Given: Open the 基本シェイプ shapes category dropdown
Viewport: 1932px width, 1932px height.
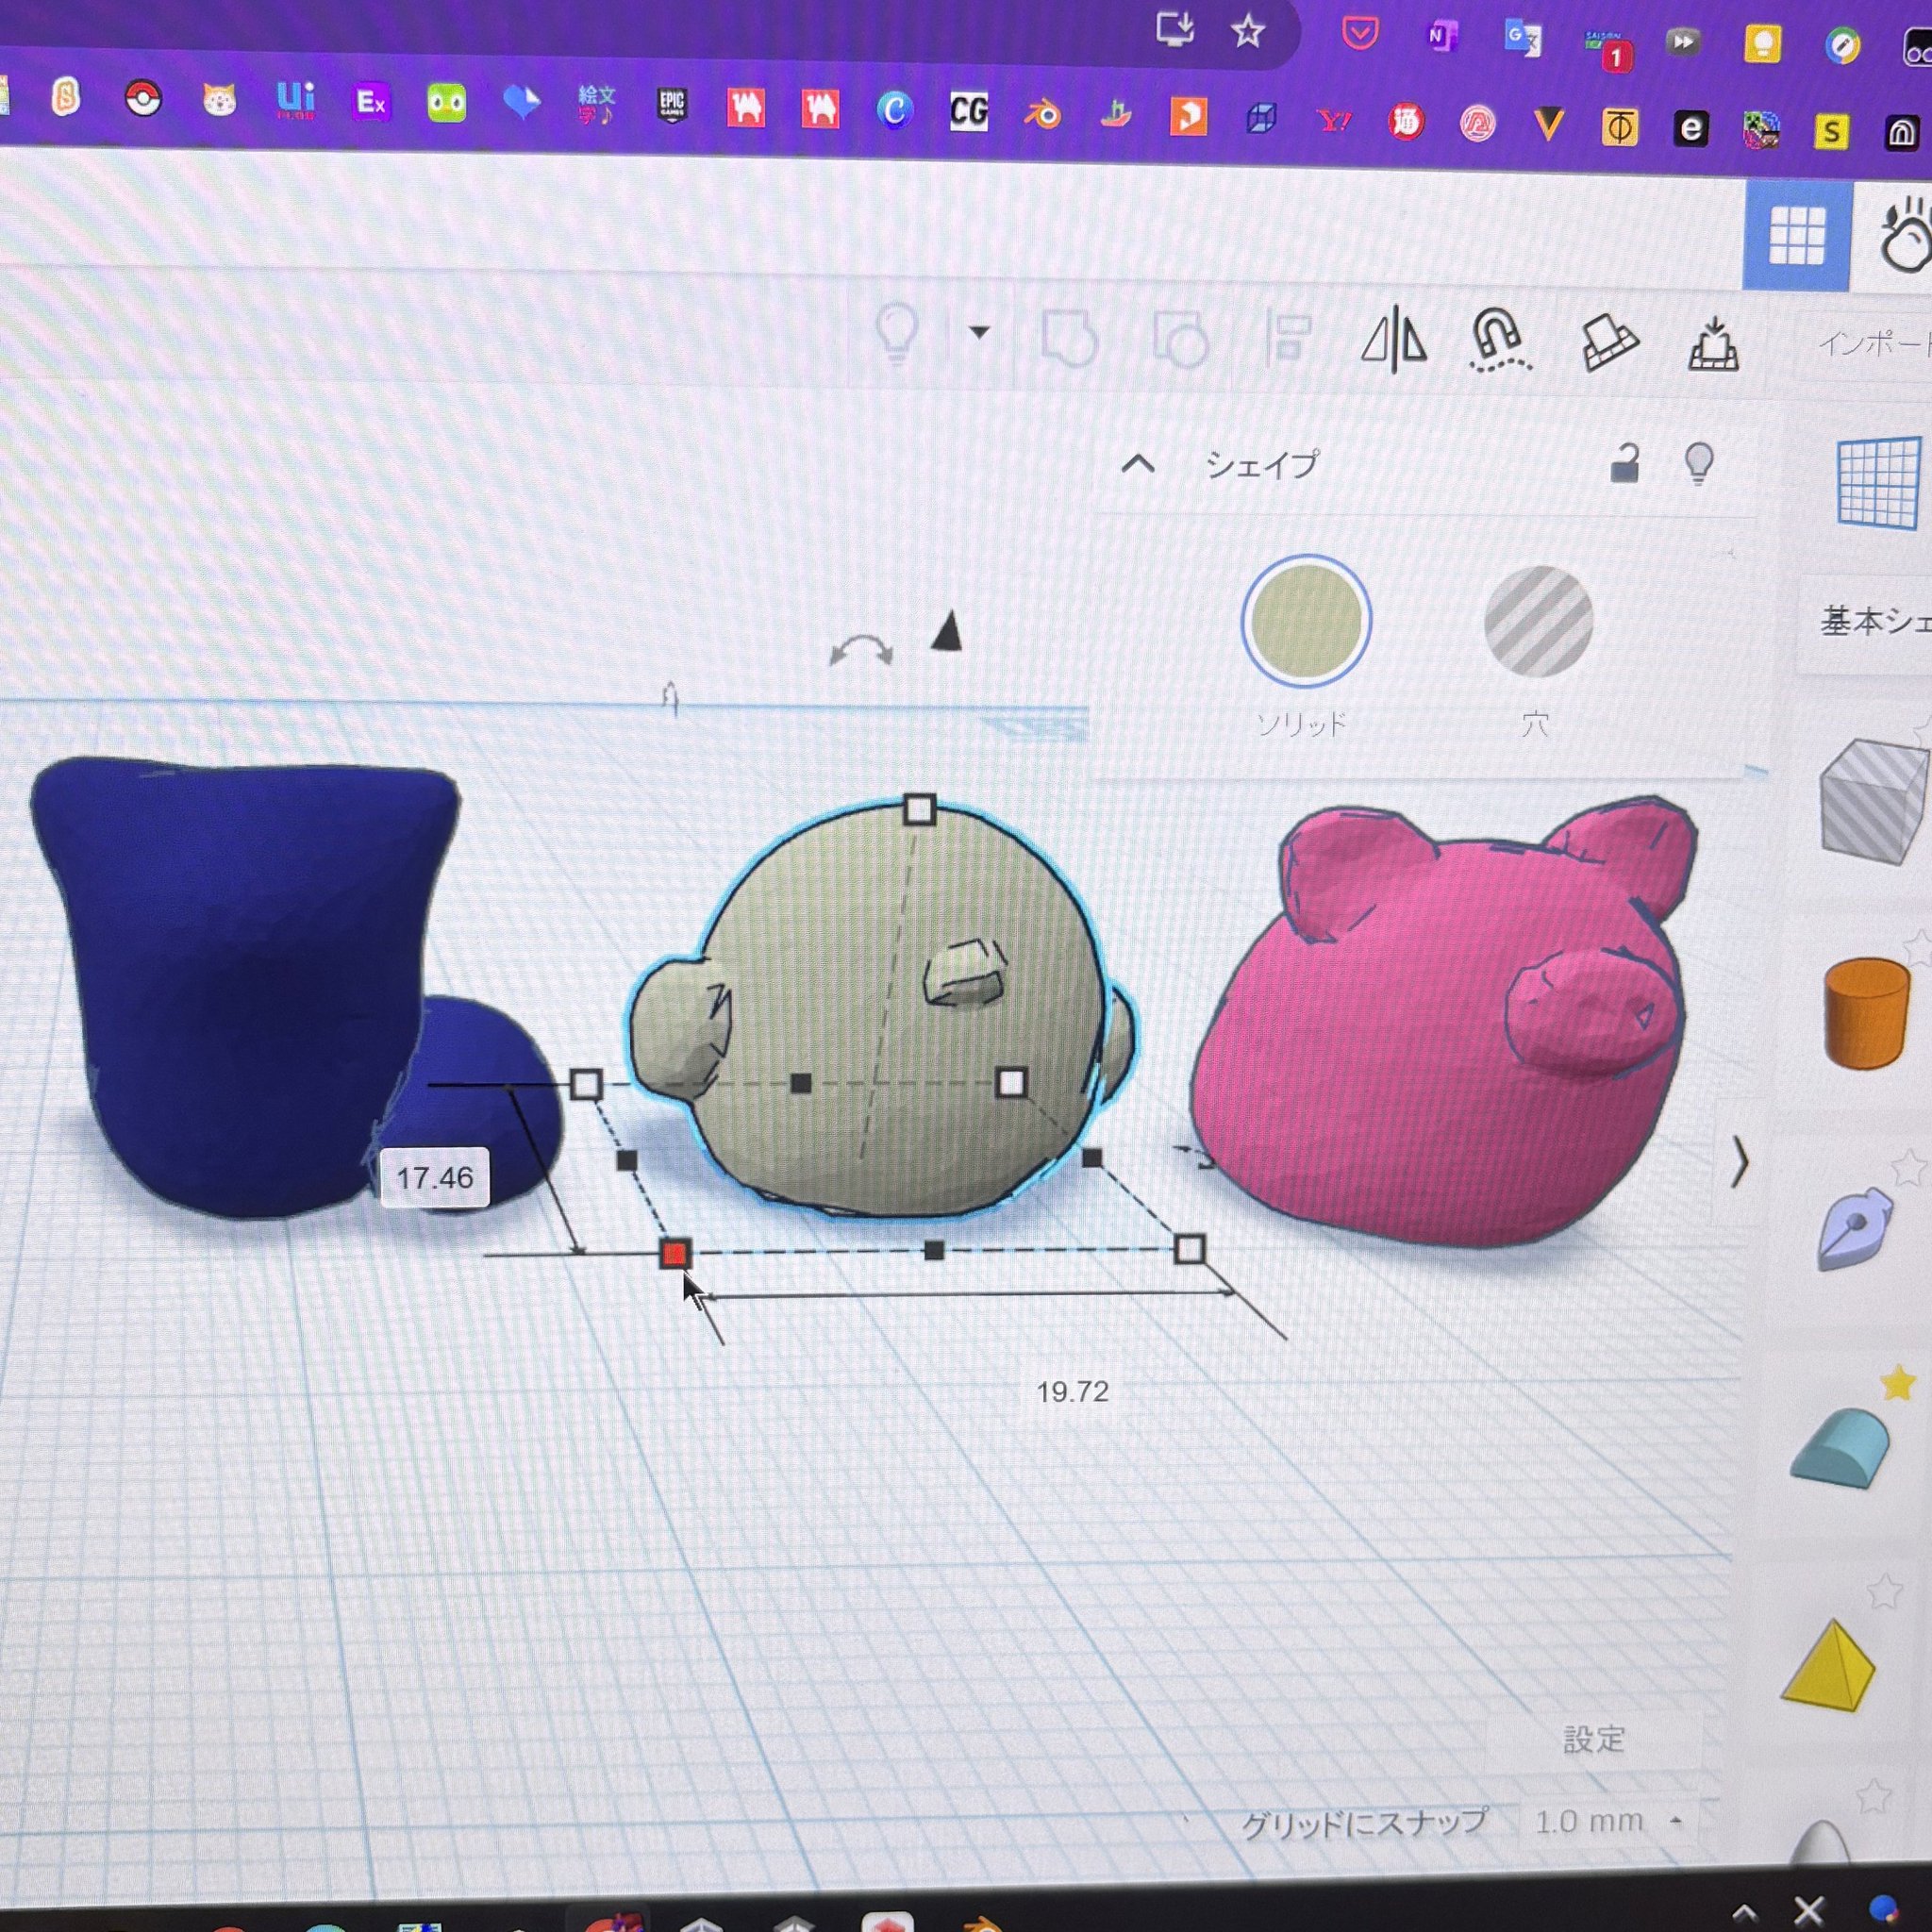Looking at the screenshot, I should [x=1873, y=621].
